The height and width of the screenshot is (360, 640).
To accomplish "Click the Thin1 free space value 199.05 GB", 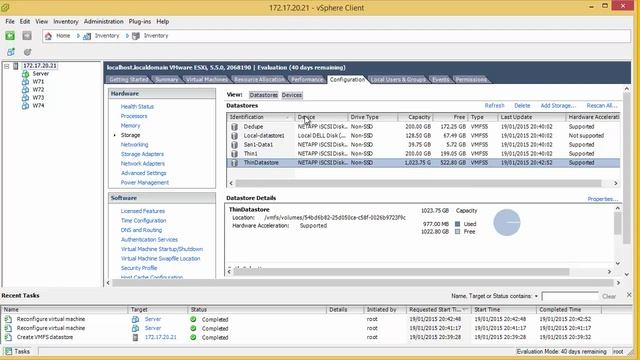I will coord(453,153).
